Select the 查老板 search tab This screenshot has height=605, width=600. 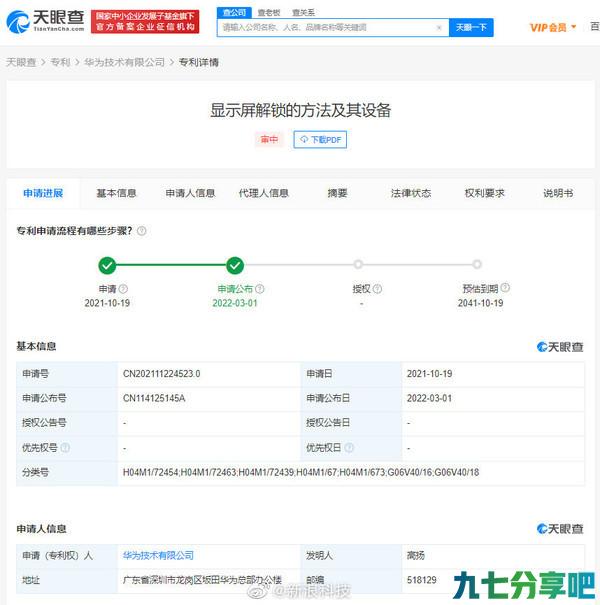coord(269,13)
